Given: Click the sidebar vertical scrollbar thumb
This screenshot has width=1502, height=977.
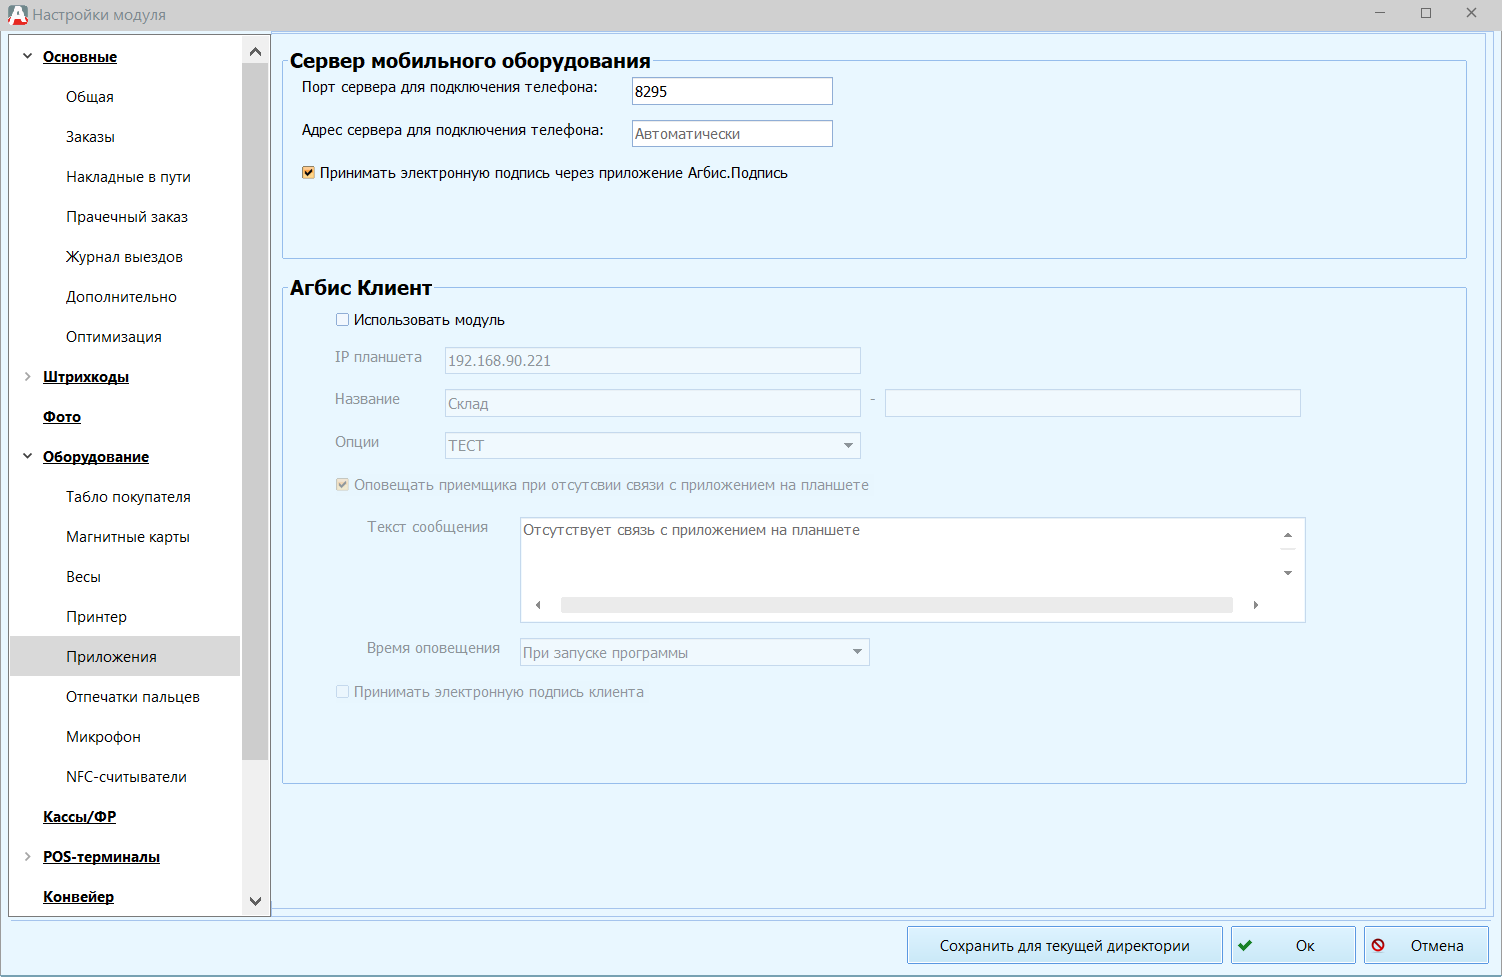Looking at the screenshot, I should point(255,411).
